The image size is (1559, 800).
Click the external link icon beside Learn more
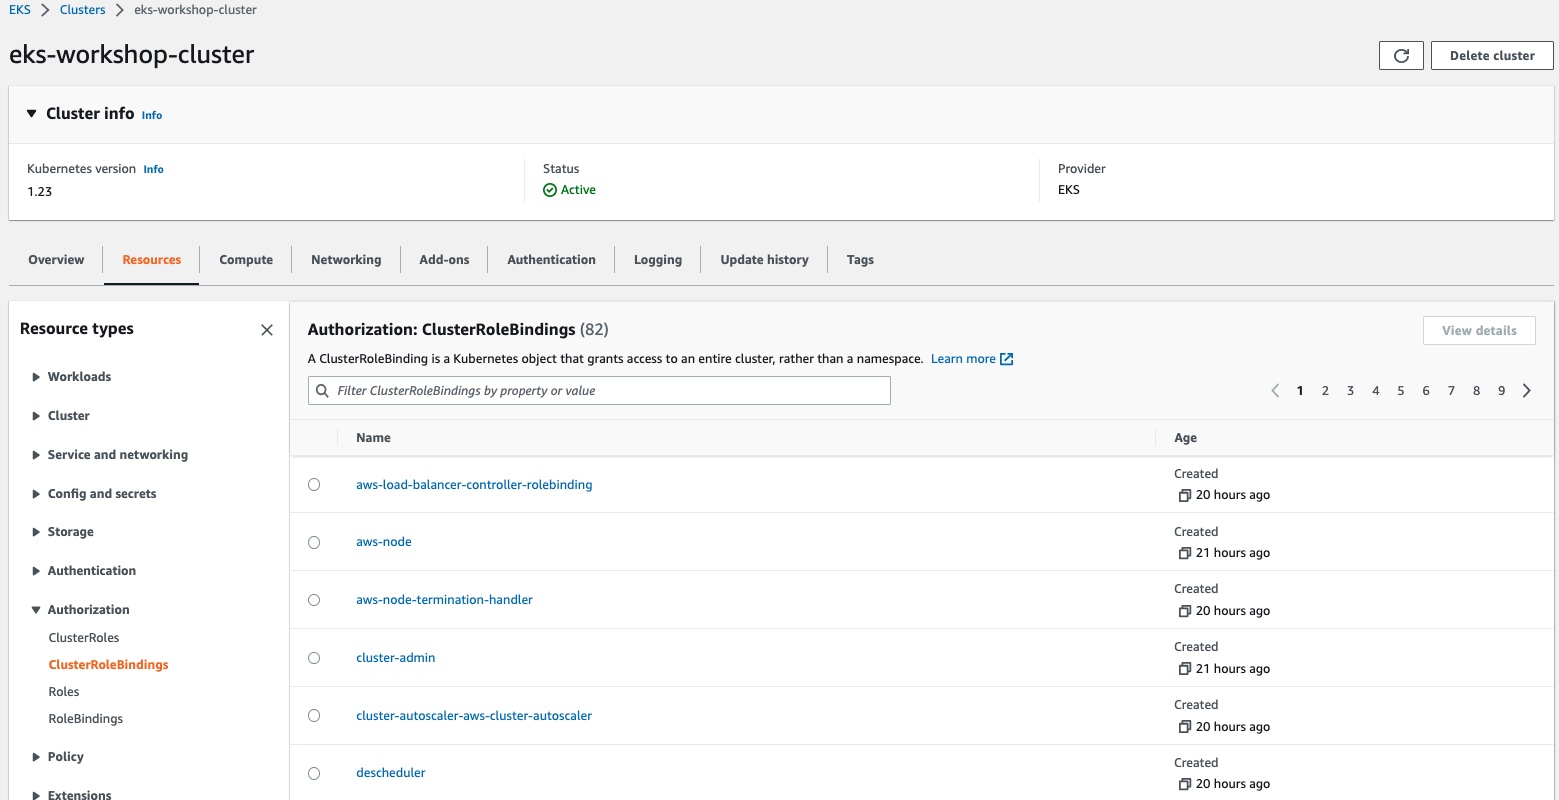[x=1007, y=359]
